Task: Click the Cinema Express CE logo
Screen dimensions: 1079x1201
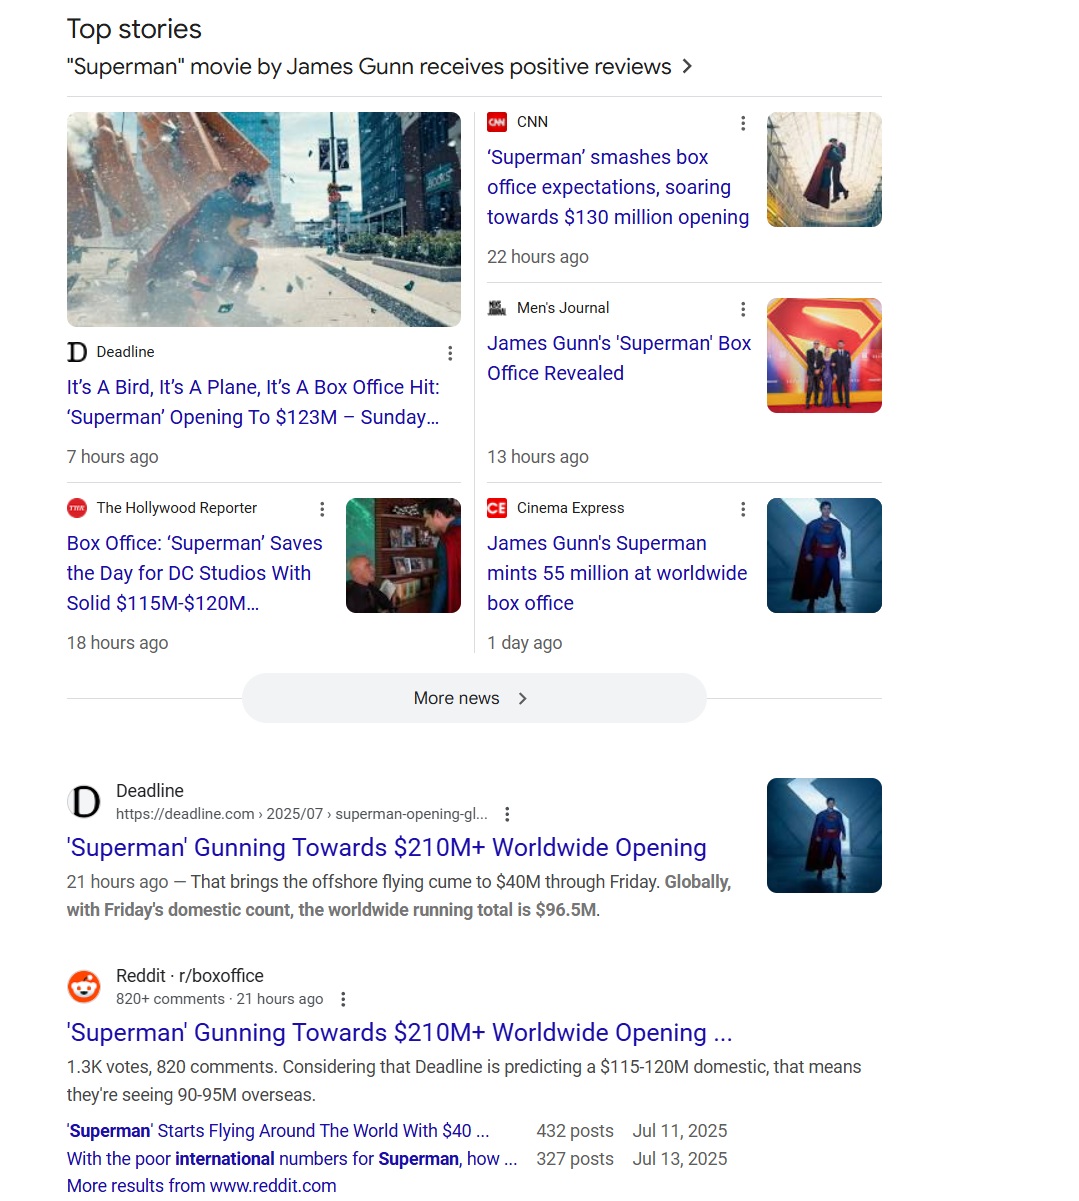Action: coord(497,508)
